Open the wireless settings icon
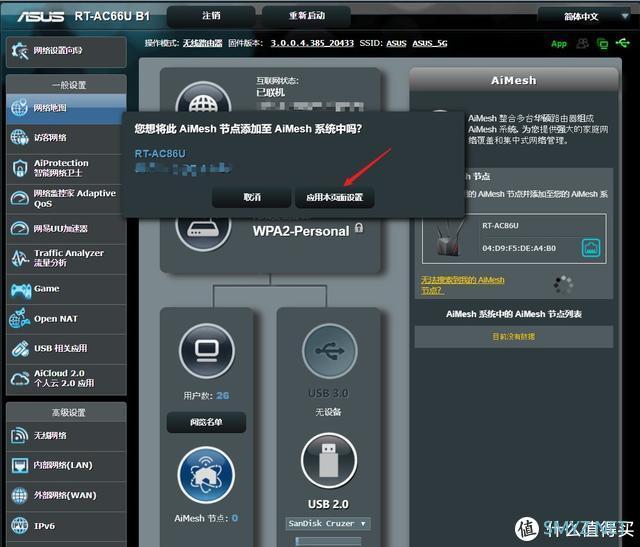Screen dimensions: 640x547 (x=19, y=436)
